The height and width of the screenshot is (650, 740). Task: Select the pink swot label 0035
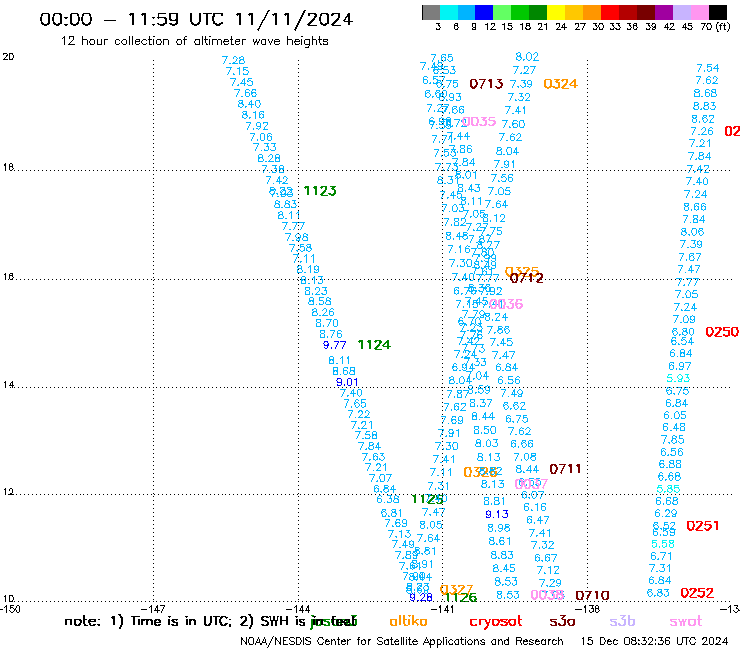[x=479, y=122]
